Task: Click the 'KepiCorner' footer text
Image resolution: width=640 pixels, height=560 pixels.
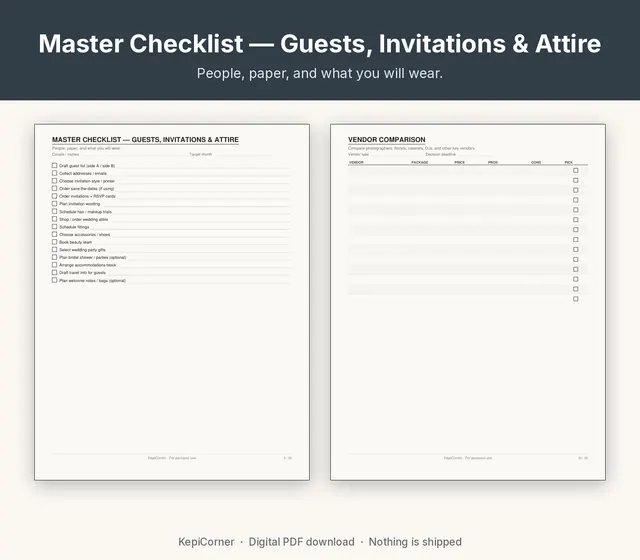Action: [206, 542]
